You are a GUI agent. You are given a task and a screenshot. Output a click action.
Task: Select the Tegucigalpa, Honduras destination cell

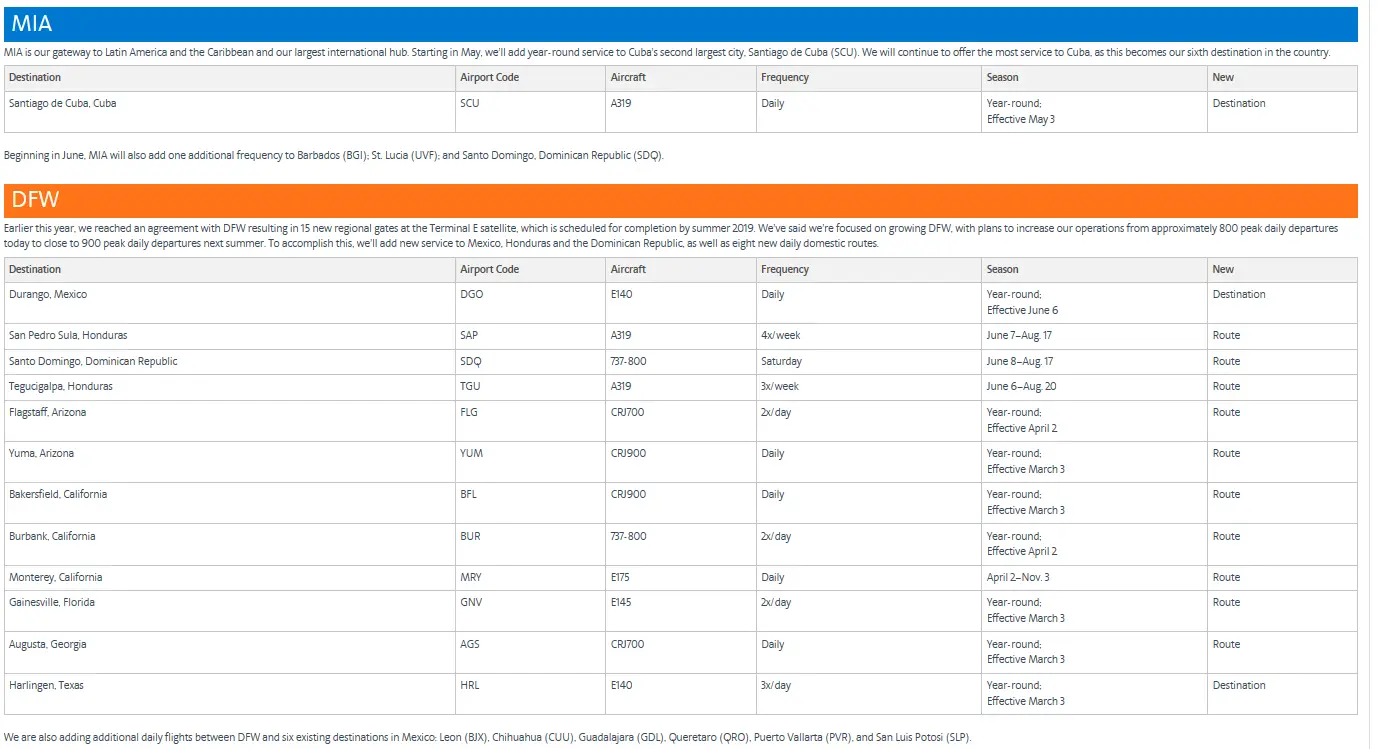coord(61,387)
